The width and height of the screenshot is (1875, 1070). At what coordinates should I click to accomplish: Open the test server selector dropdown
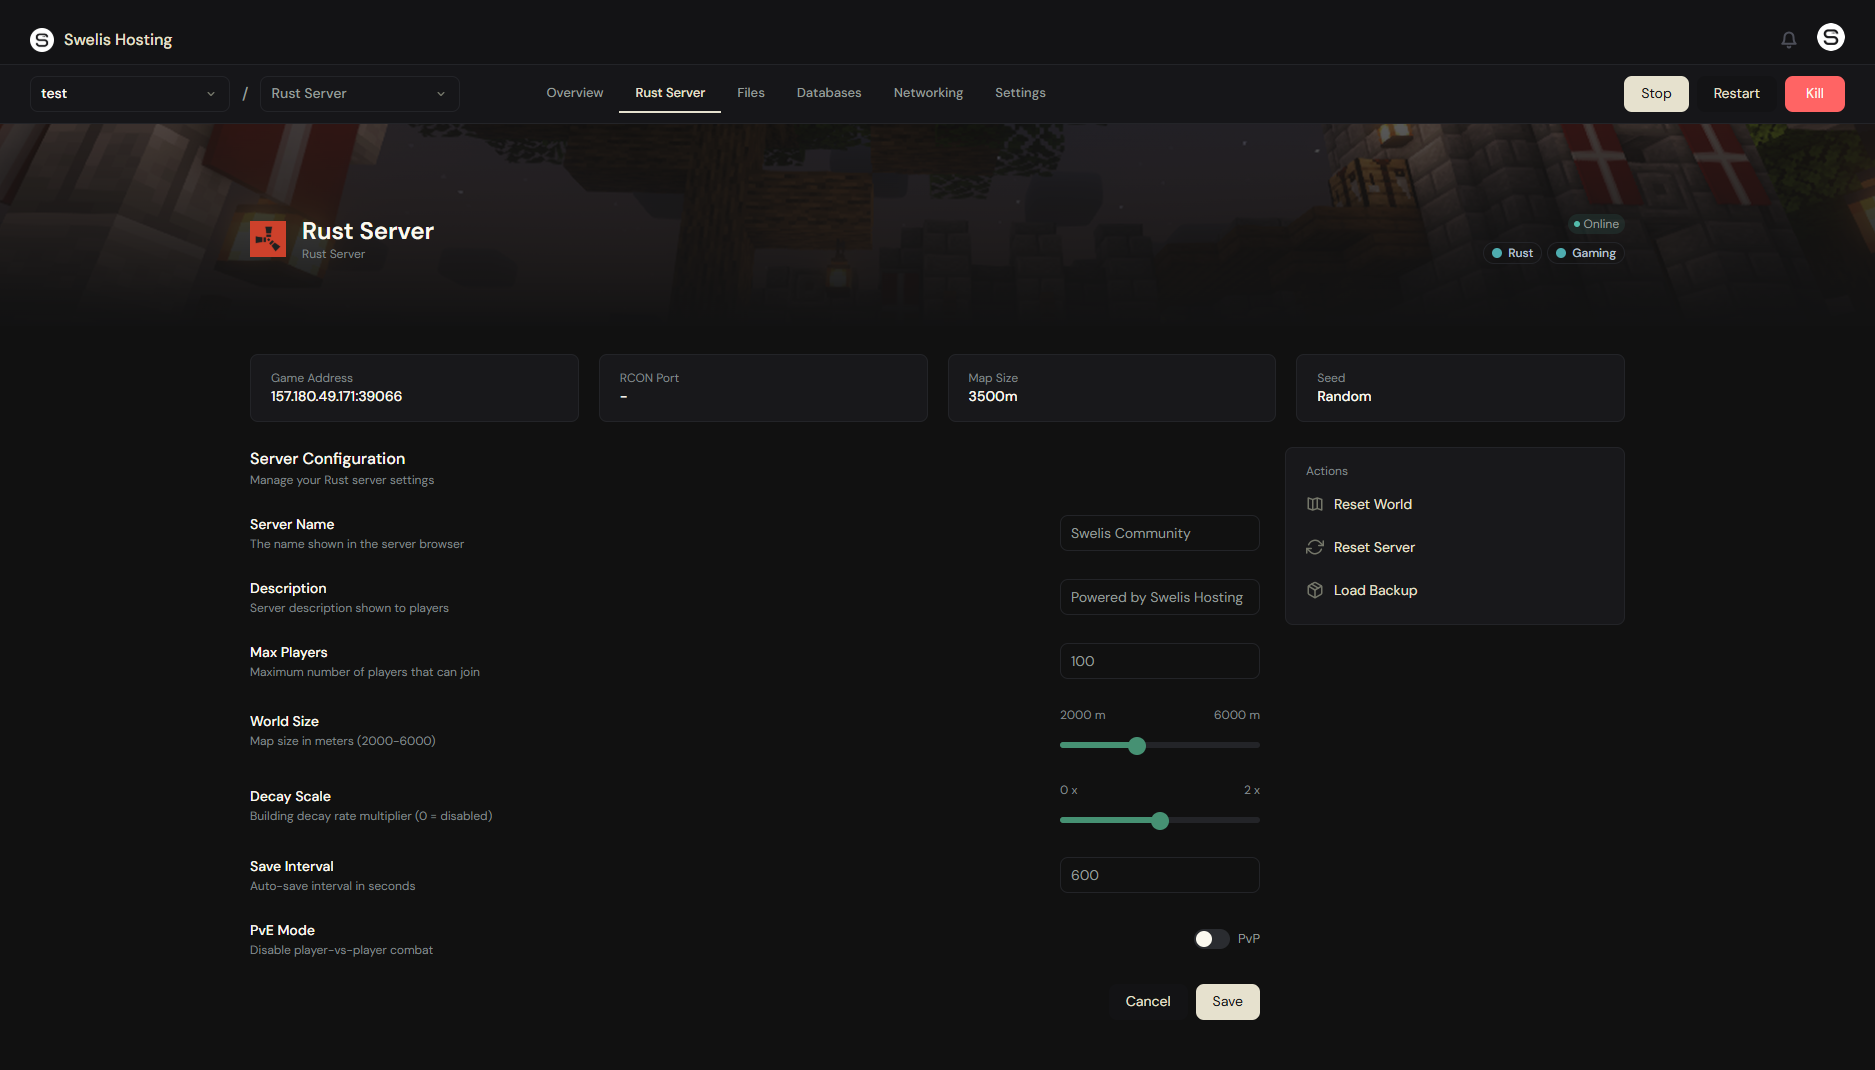[x=129, y=93]
